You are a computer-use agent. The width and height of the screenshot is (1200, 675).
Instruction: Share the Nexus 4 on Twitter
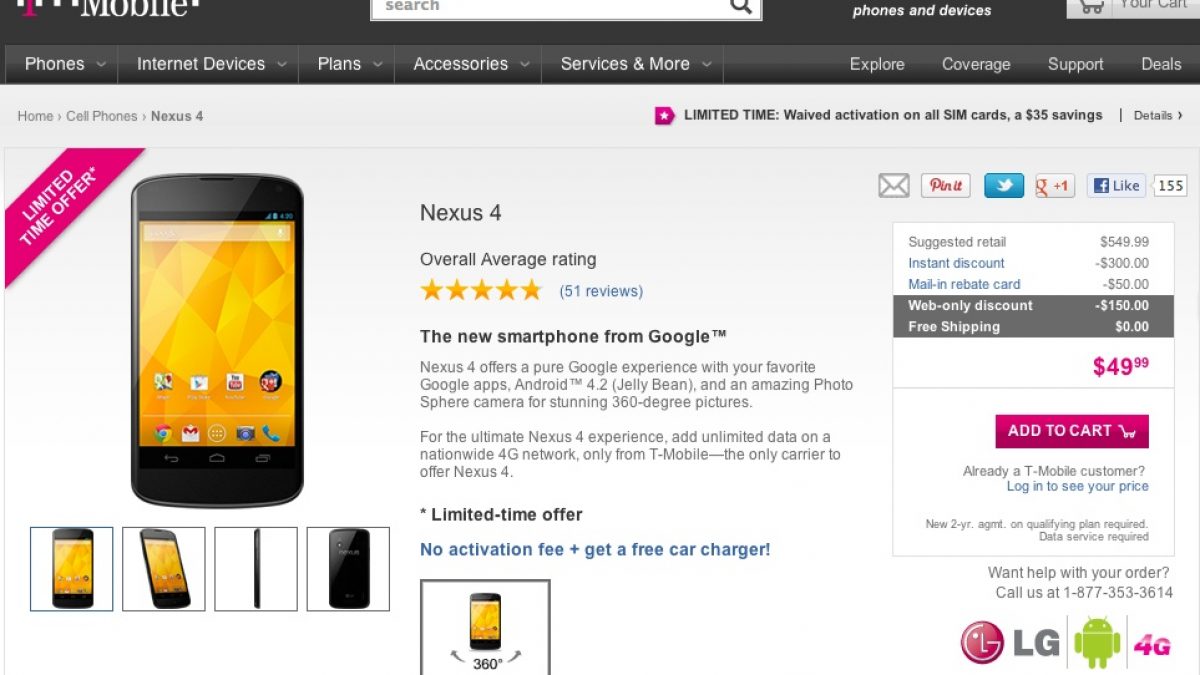click(1004, 186)
